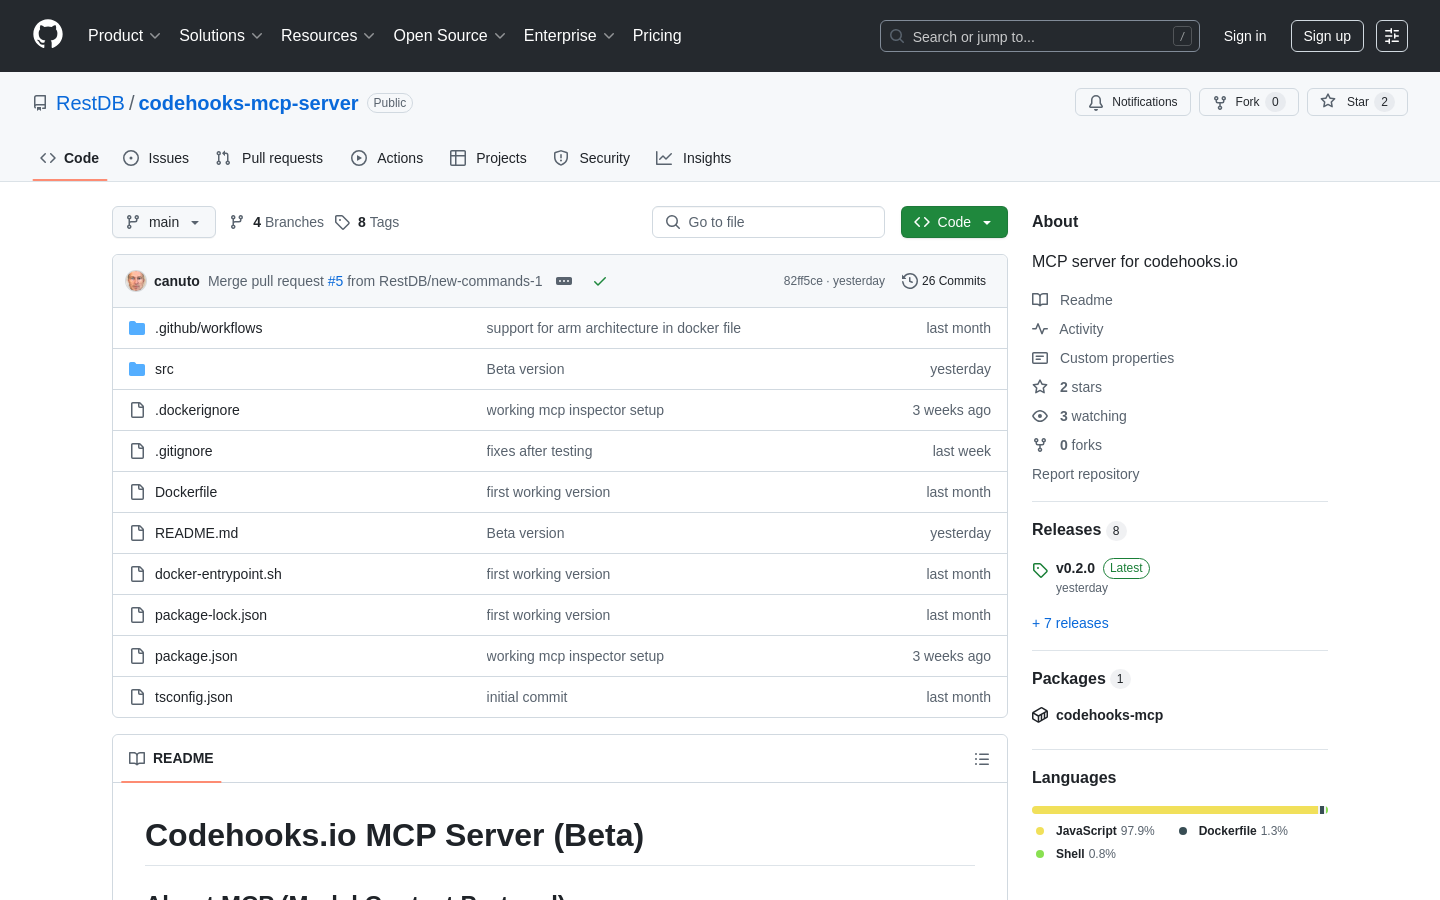
Task: View the 8 Tags
Action: coord(367,222)
